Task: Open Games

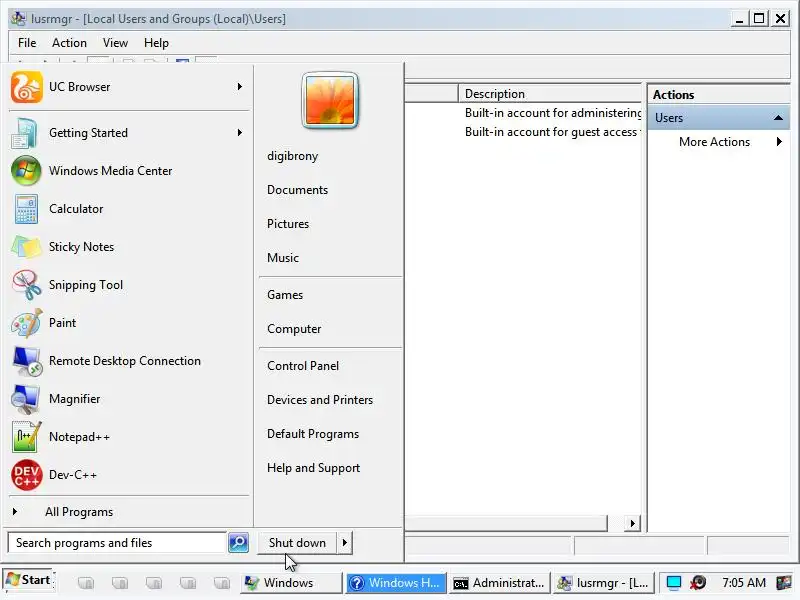Action: coord(285,295)
